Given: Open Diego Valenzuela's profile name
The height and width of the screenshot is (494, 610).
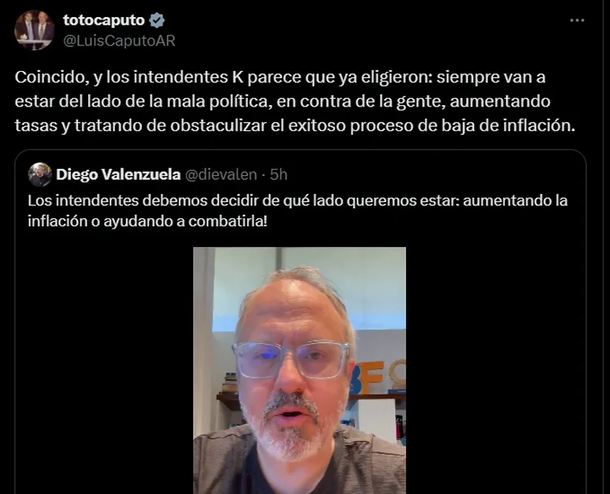Looking at the screenshot, I should pos(118,175).
